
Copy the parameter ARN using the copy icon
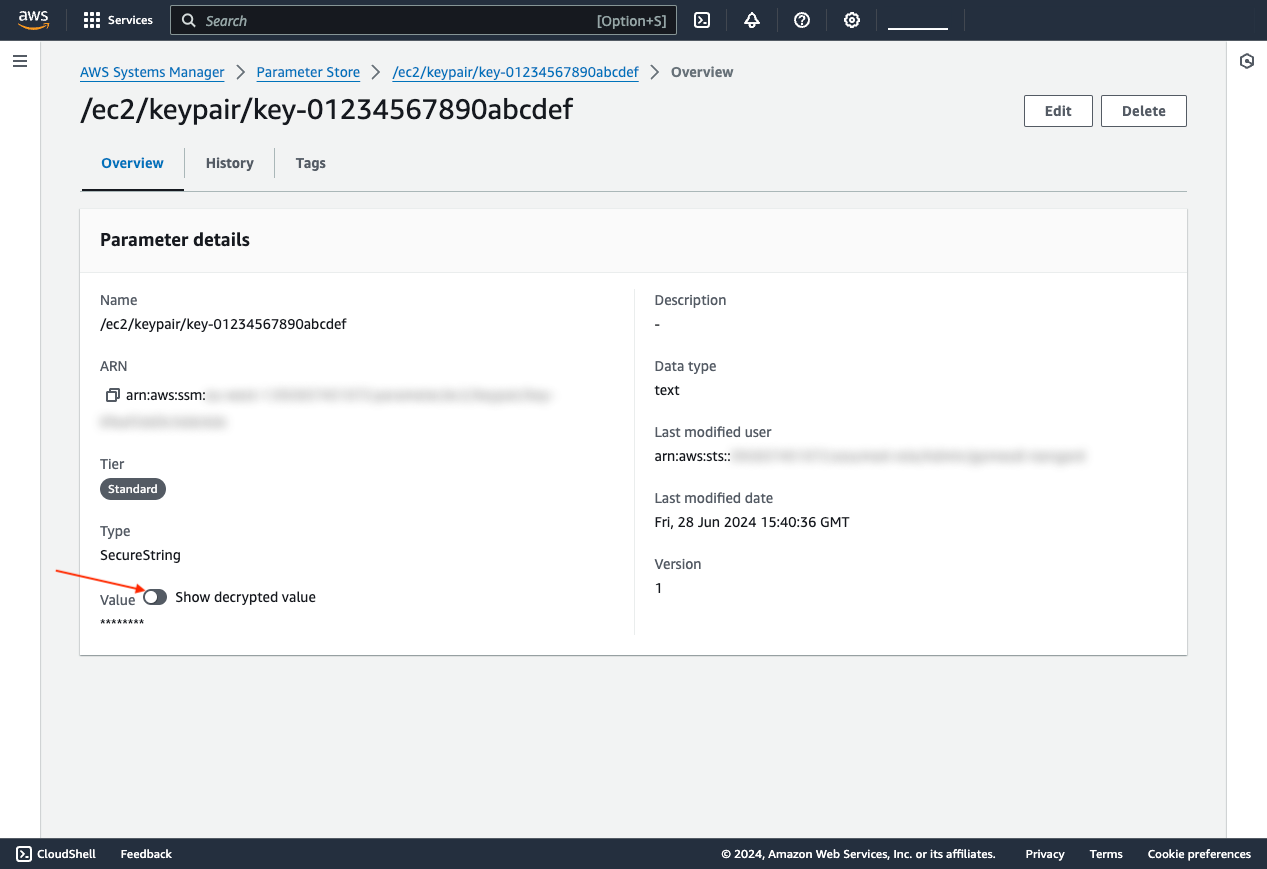(113, 394)
